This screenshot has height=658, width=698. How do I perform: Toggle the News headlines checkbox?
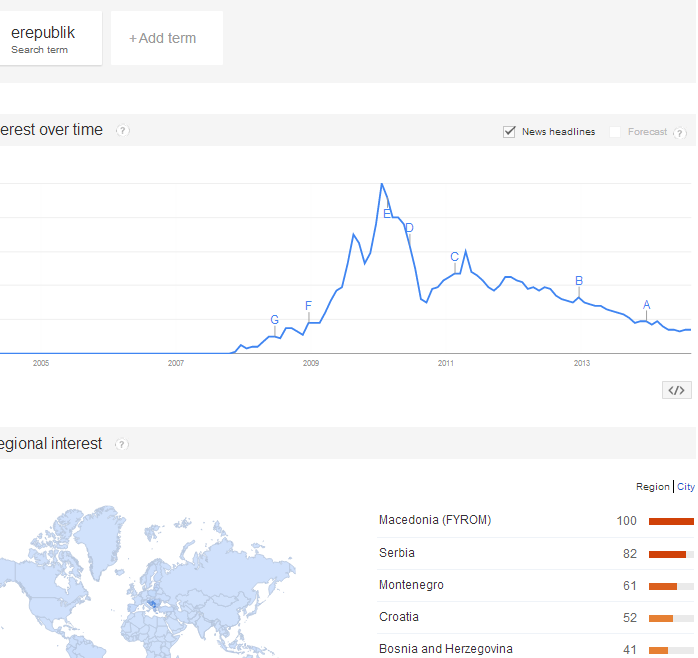(x=509, y=131)
